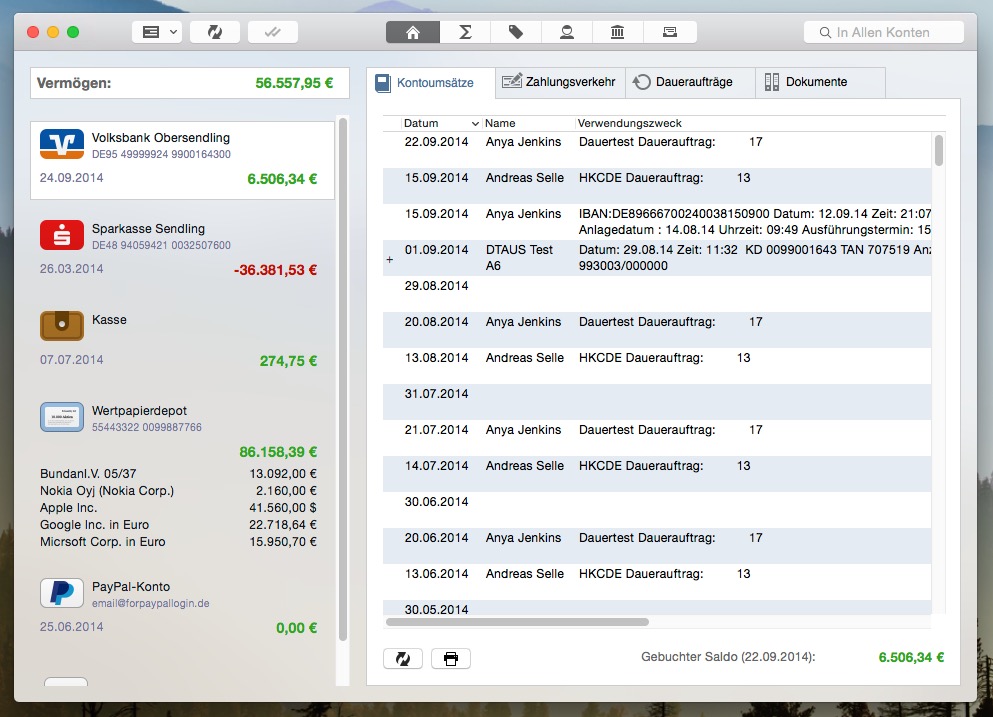Click the refresh accounts toolbar button
Screen dimensions: 993x717
[x=214, y=32]
